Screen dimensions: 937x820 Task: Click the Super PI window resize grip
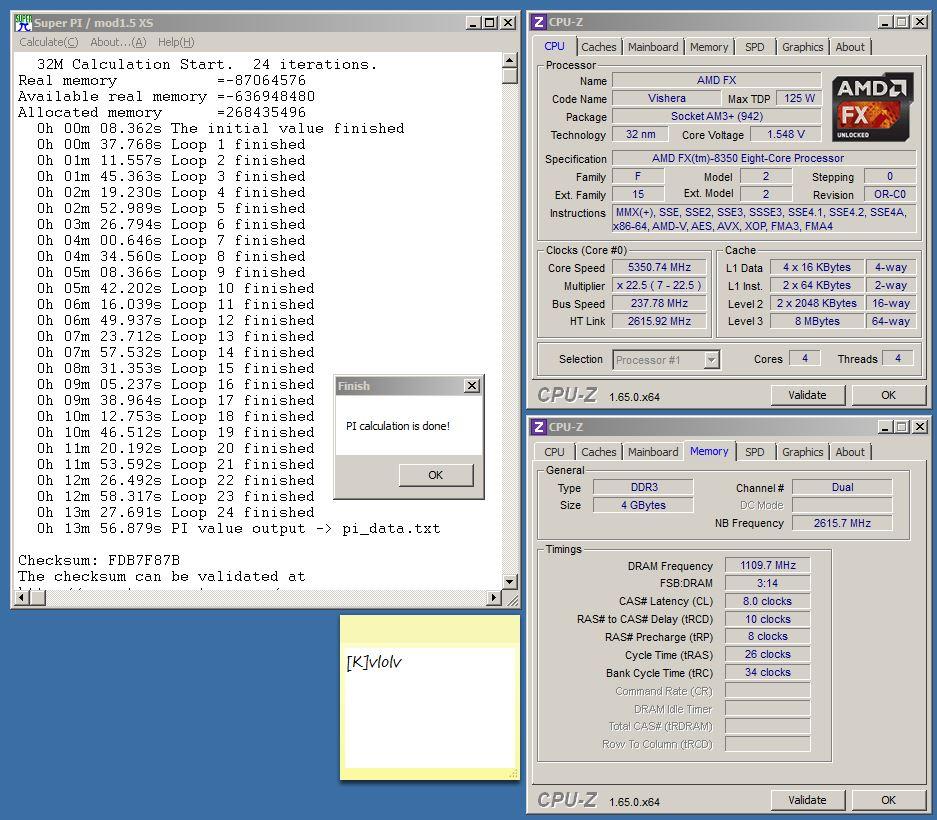pos(512,599)
